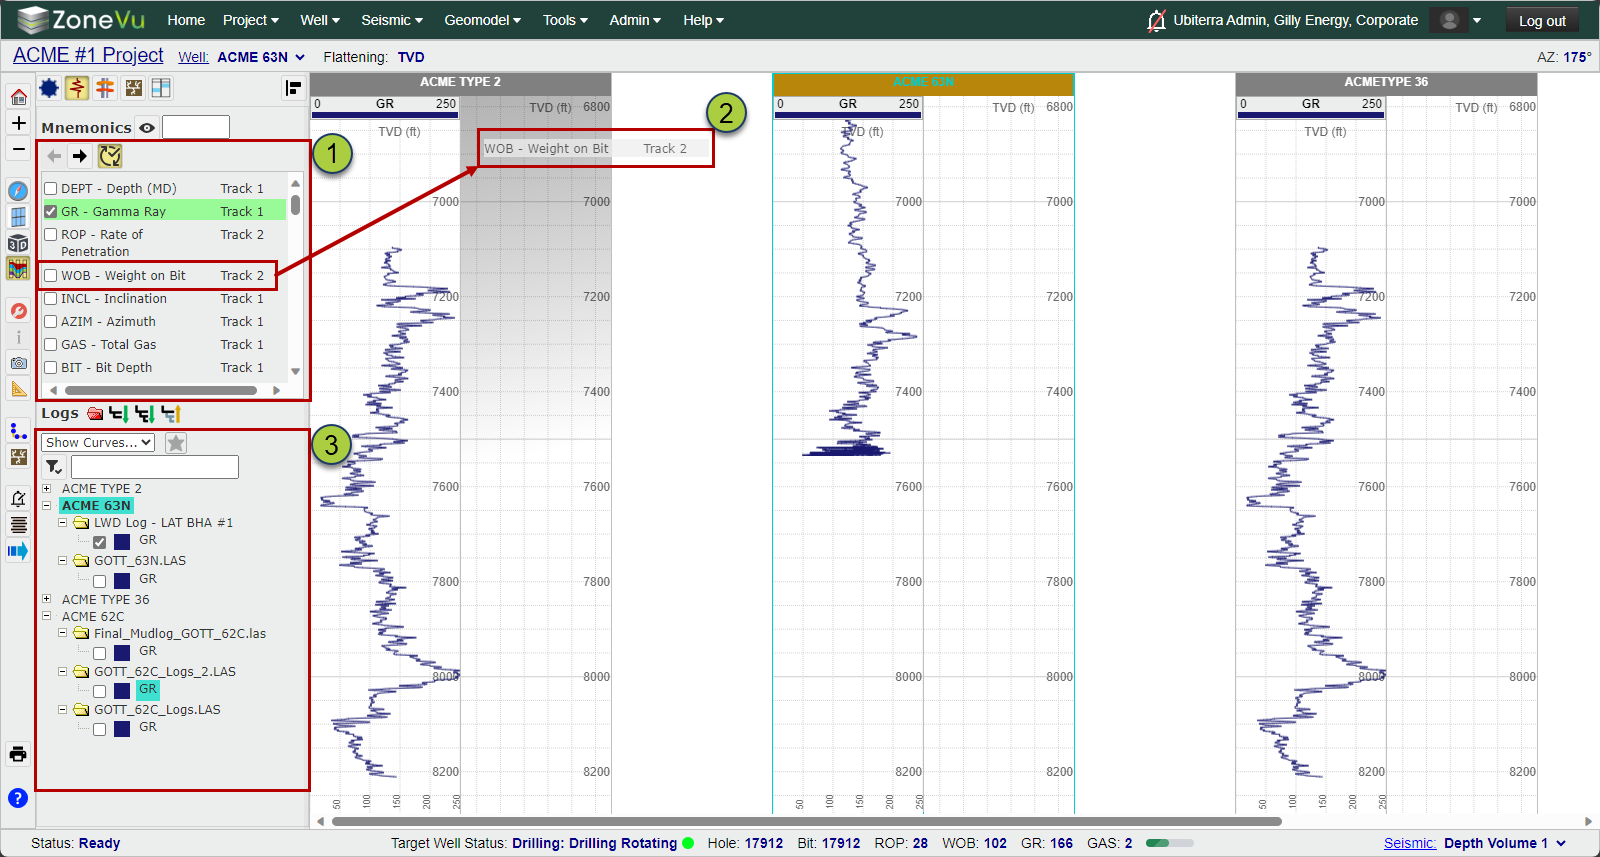Uncheck GR under LWD Log - LAT BHA #1
The width and height of the screenshot is (1600, 857).
[x=100, y=542]
